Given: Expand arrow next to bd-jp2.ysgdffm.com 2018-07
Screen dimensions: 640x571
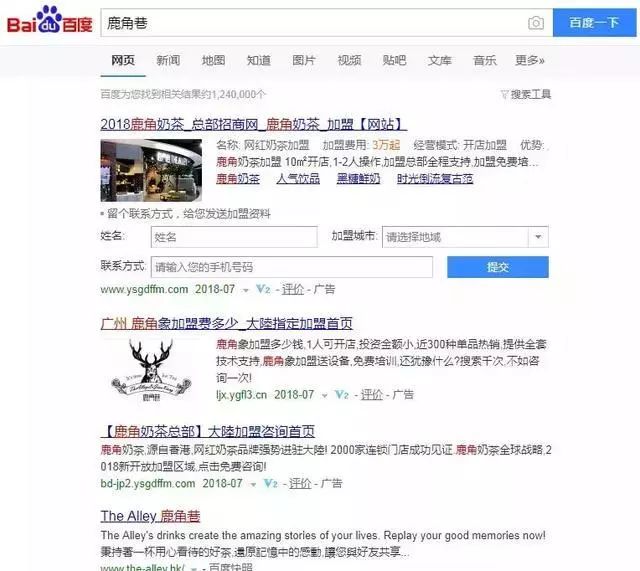Looking at the screenshot, I should coord(253,484).
